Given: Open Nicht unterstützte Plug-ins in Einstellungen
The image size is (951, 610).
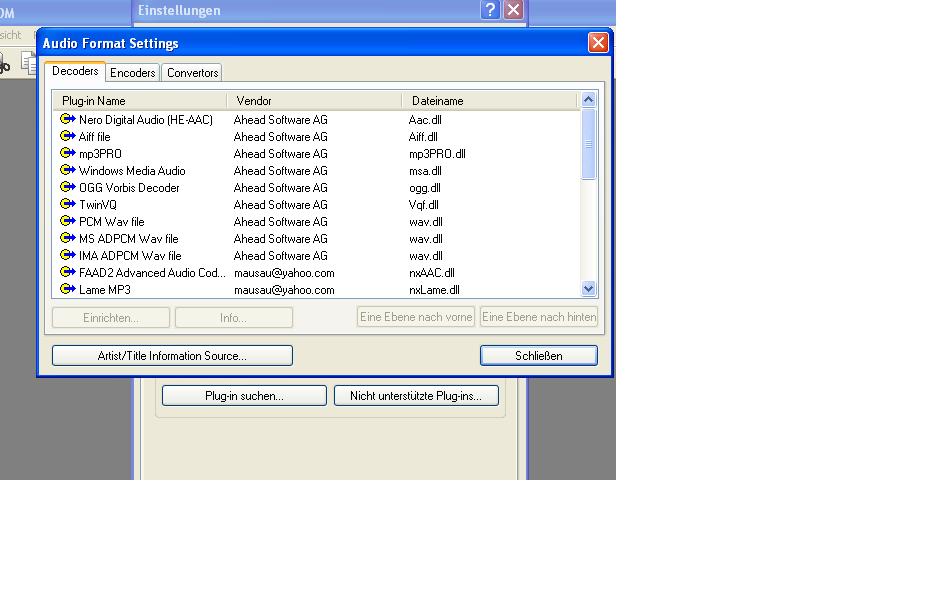Looking at the screenshot, I should tap(416, 396).
